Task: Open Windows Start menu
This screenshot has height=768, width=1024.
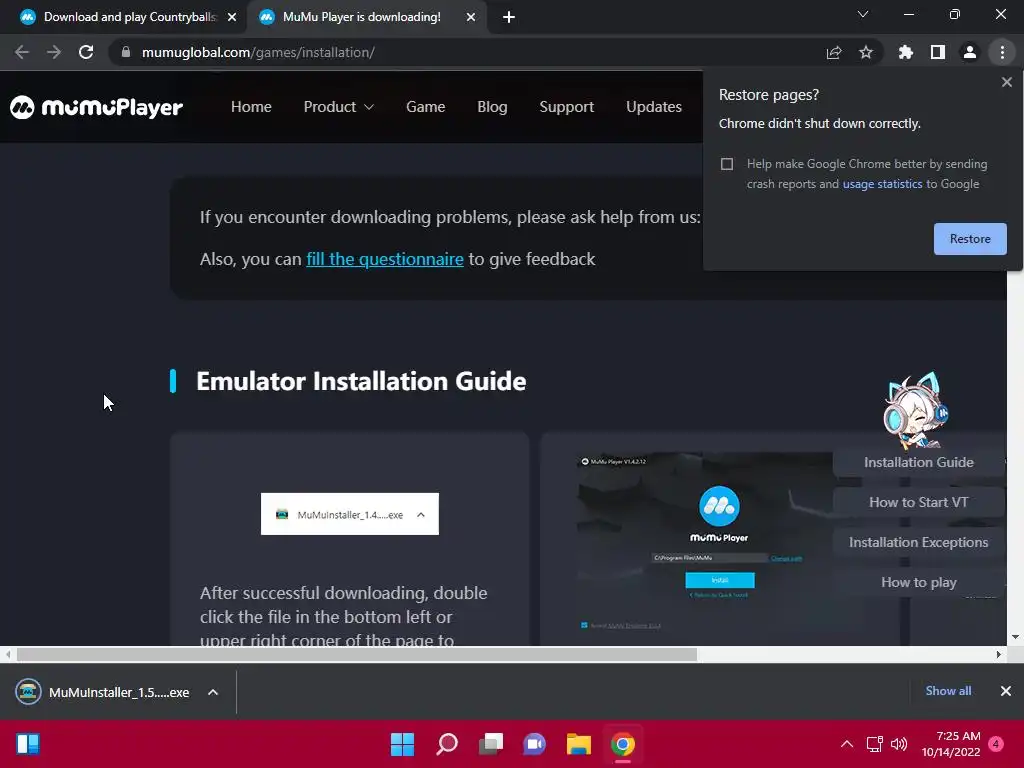Action: (x=402, y=744)
